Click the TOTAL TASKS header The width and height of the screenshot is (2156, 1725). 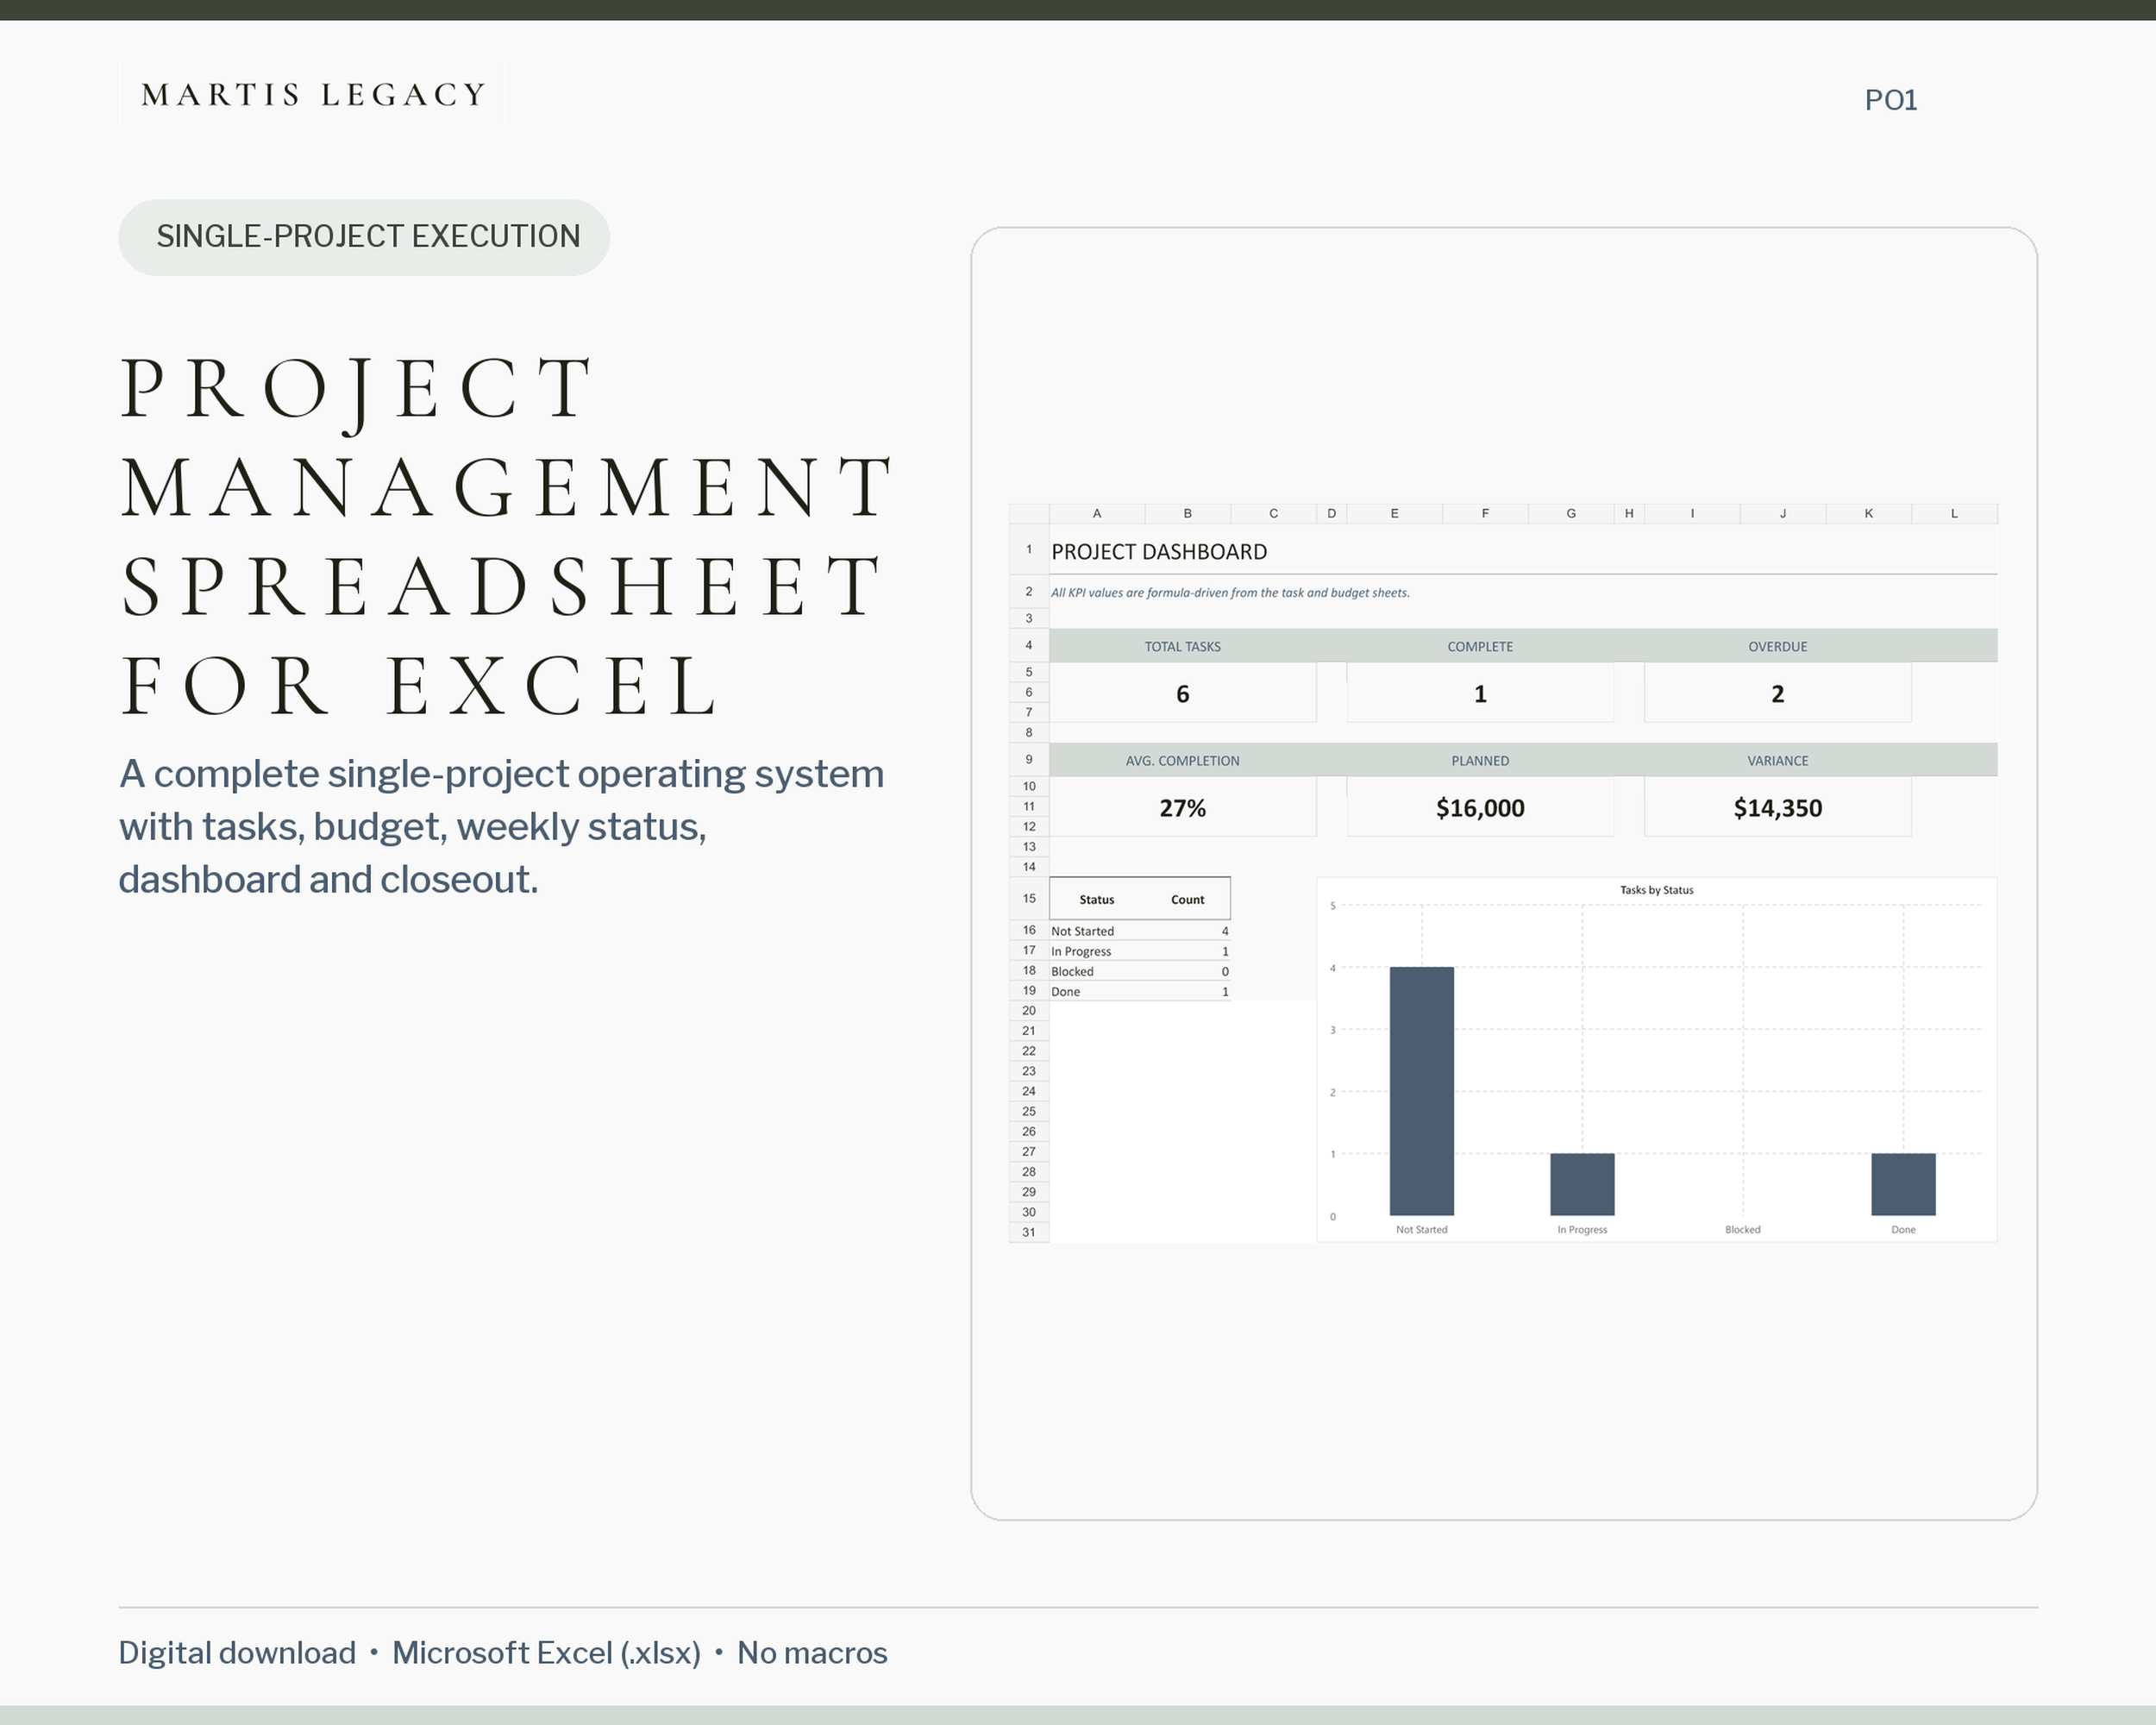1182,647
